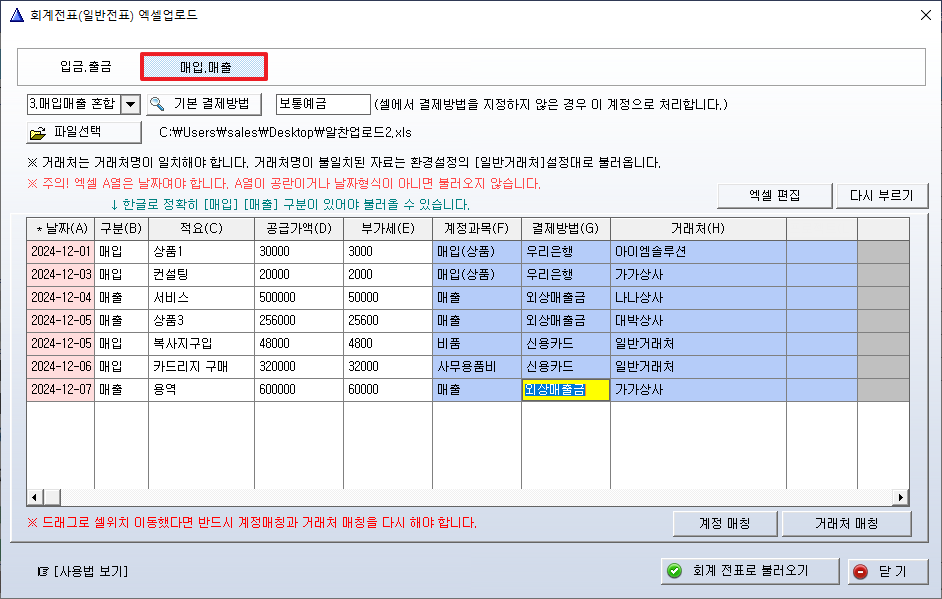Click the 거래처(H) column header

(698, 229)
